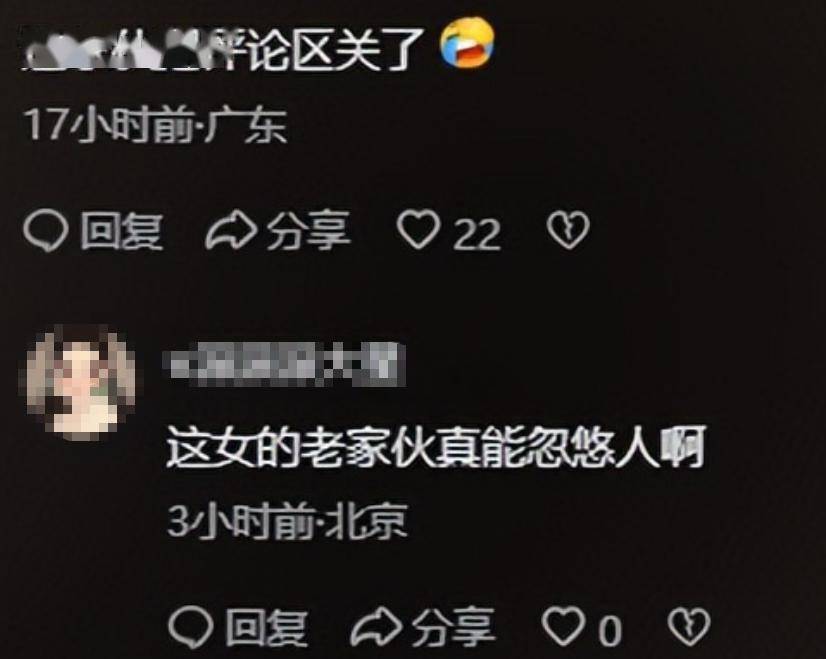Click the comment text 这女的老家伙真能忽悠人啊
The height and width of the screenshot is (659, 826).
(436, 448)
